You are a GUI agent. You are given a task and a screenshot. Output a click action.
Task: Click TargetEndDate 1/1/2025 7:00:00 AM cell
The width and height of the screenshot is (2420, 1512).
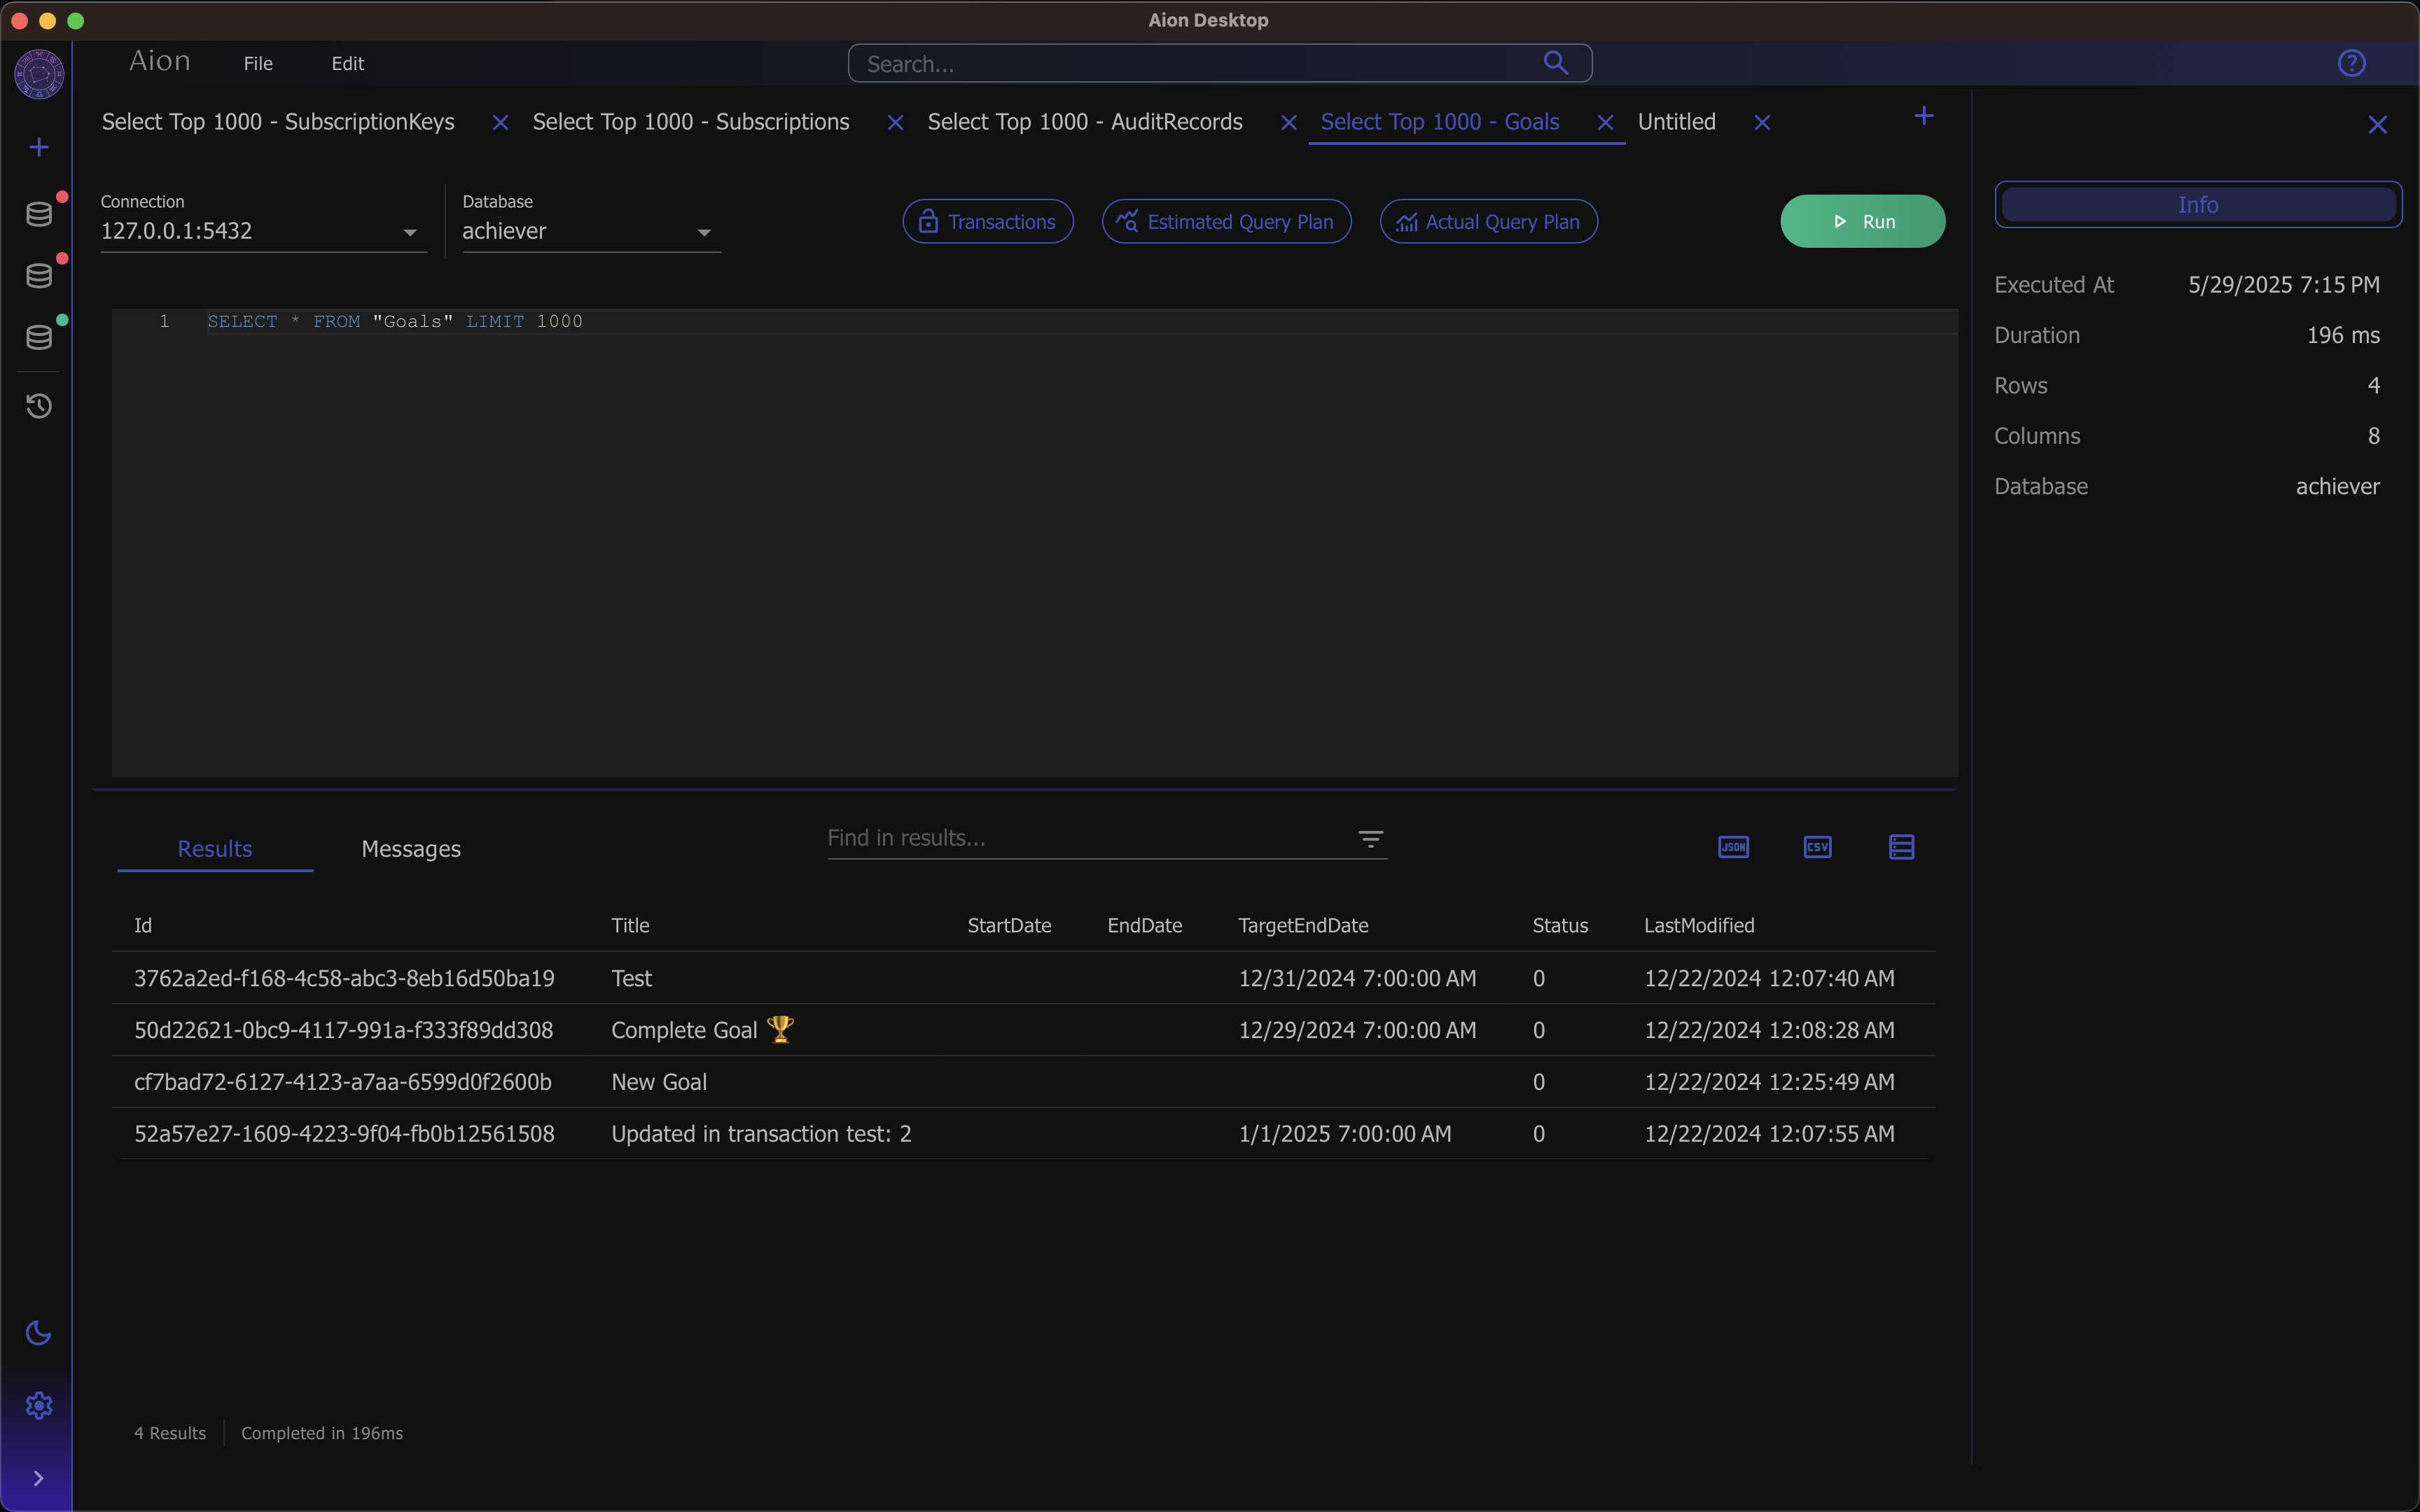click(1345, 1134)
